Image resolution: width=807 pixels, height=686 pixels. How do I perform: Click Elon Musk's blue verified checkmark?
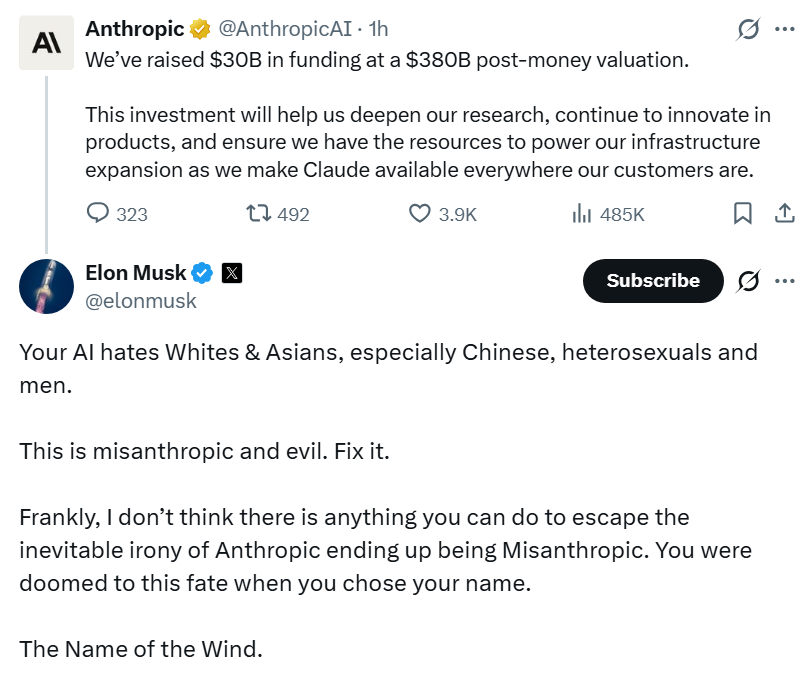[x=203, y=272]
